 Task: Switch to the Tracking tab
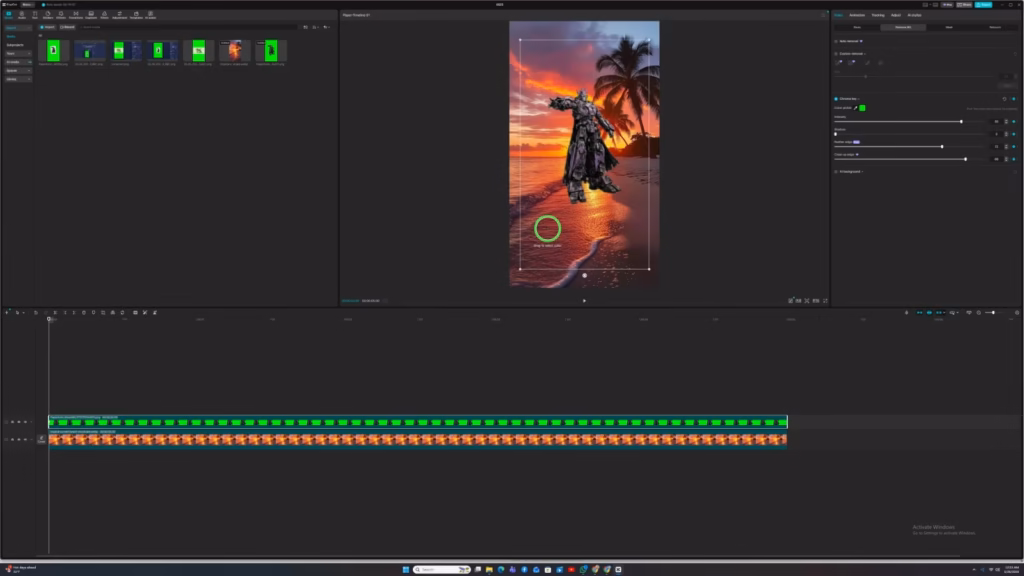coord(878,15)
